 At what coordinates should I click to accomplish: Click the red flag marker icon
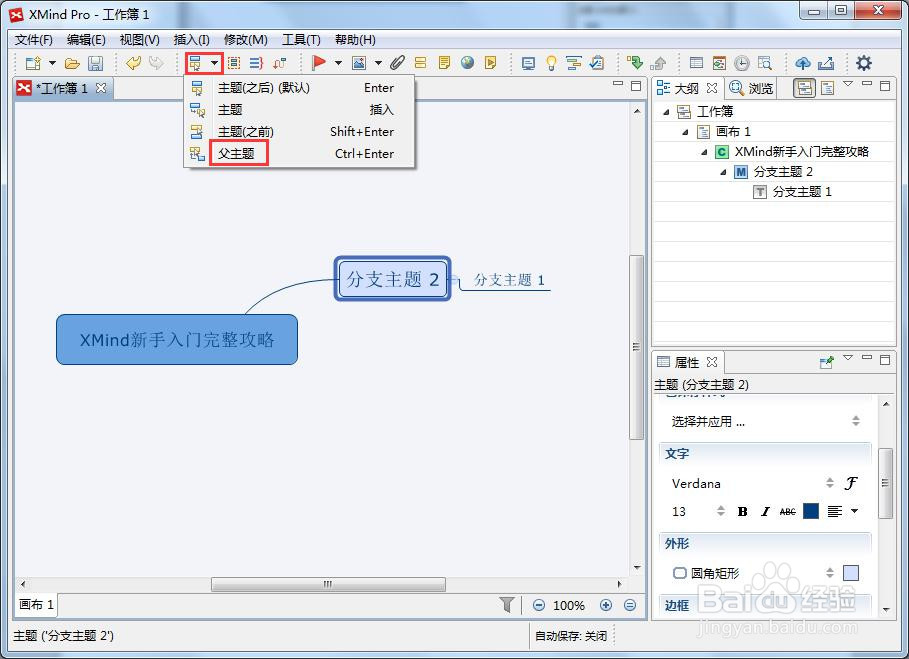click(318, 63)
